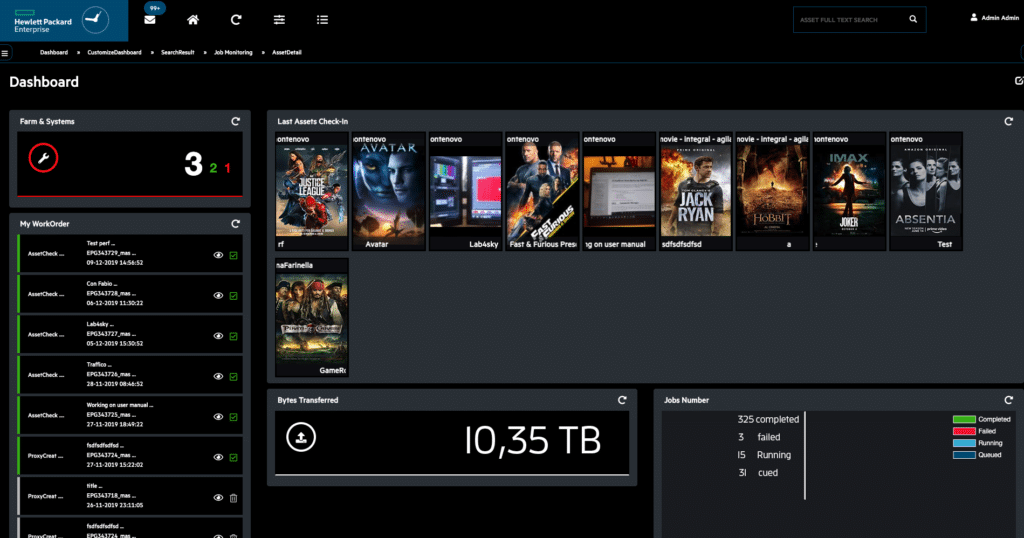Click the wrench icon in Farm & Systems

43,158
